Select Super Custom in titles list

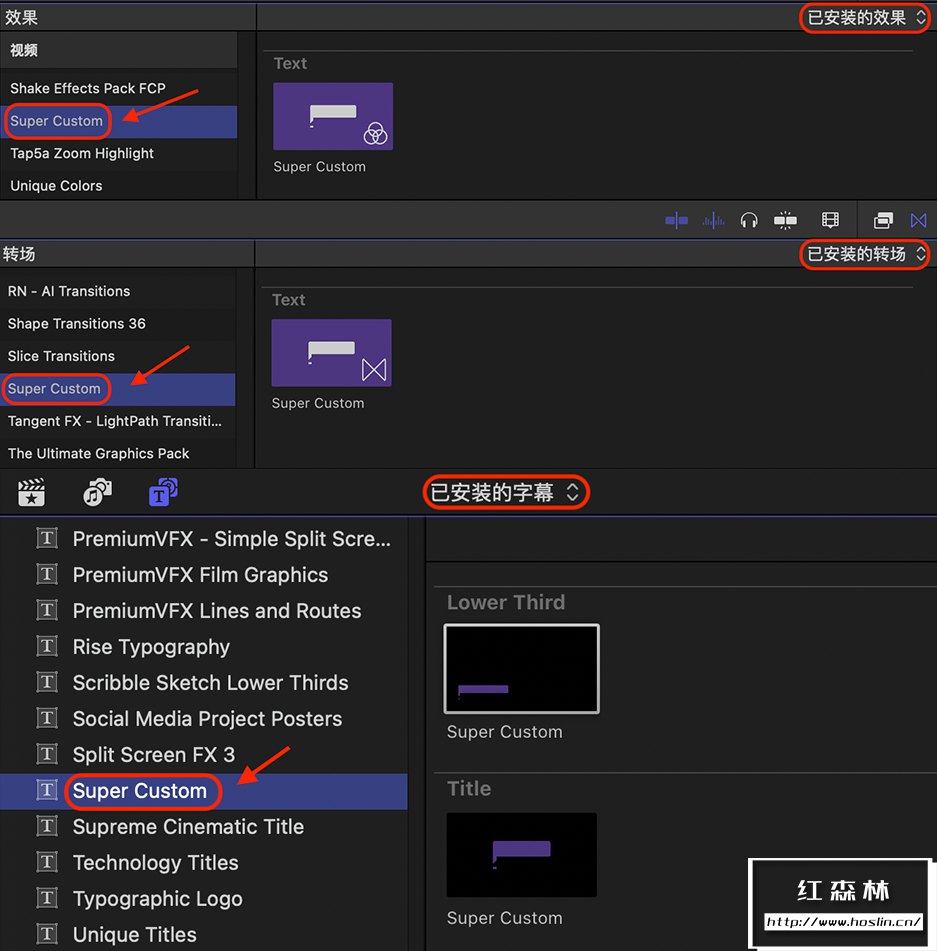pyautogui.click(x=204, y=791)
